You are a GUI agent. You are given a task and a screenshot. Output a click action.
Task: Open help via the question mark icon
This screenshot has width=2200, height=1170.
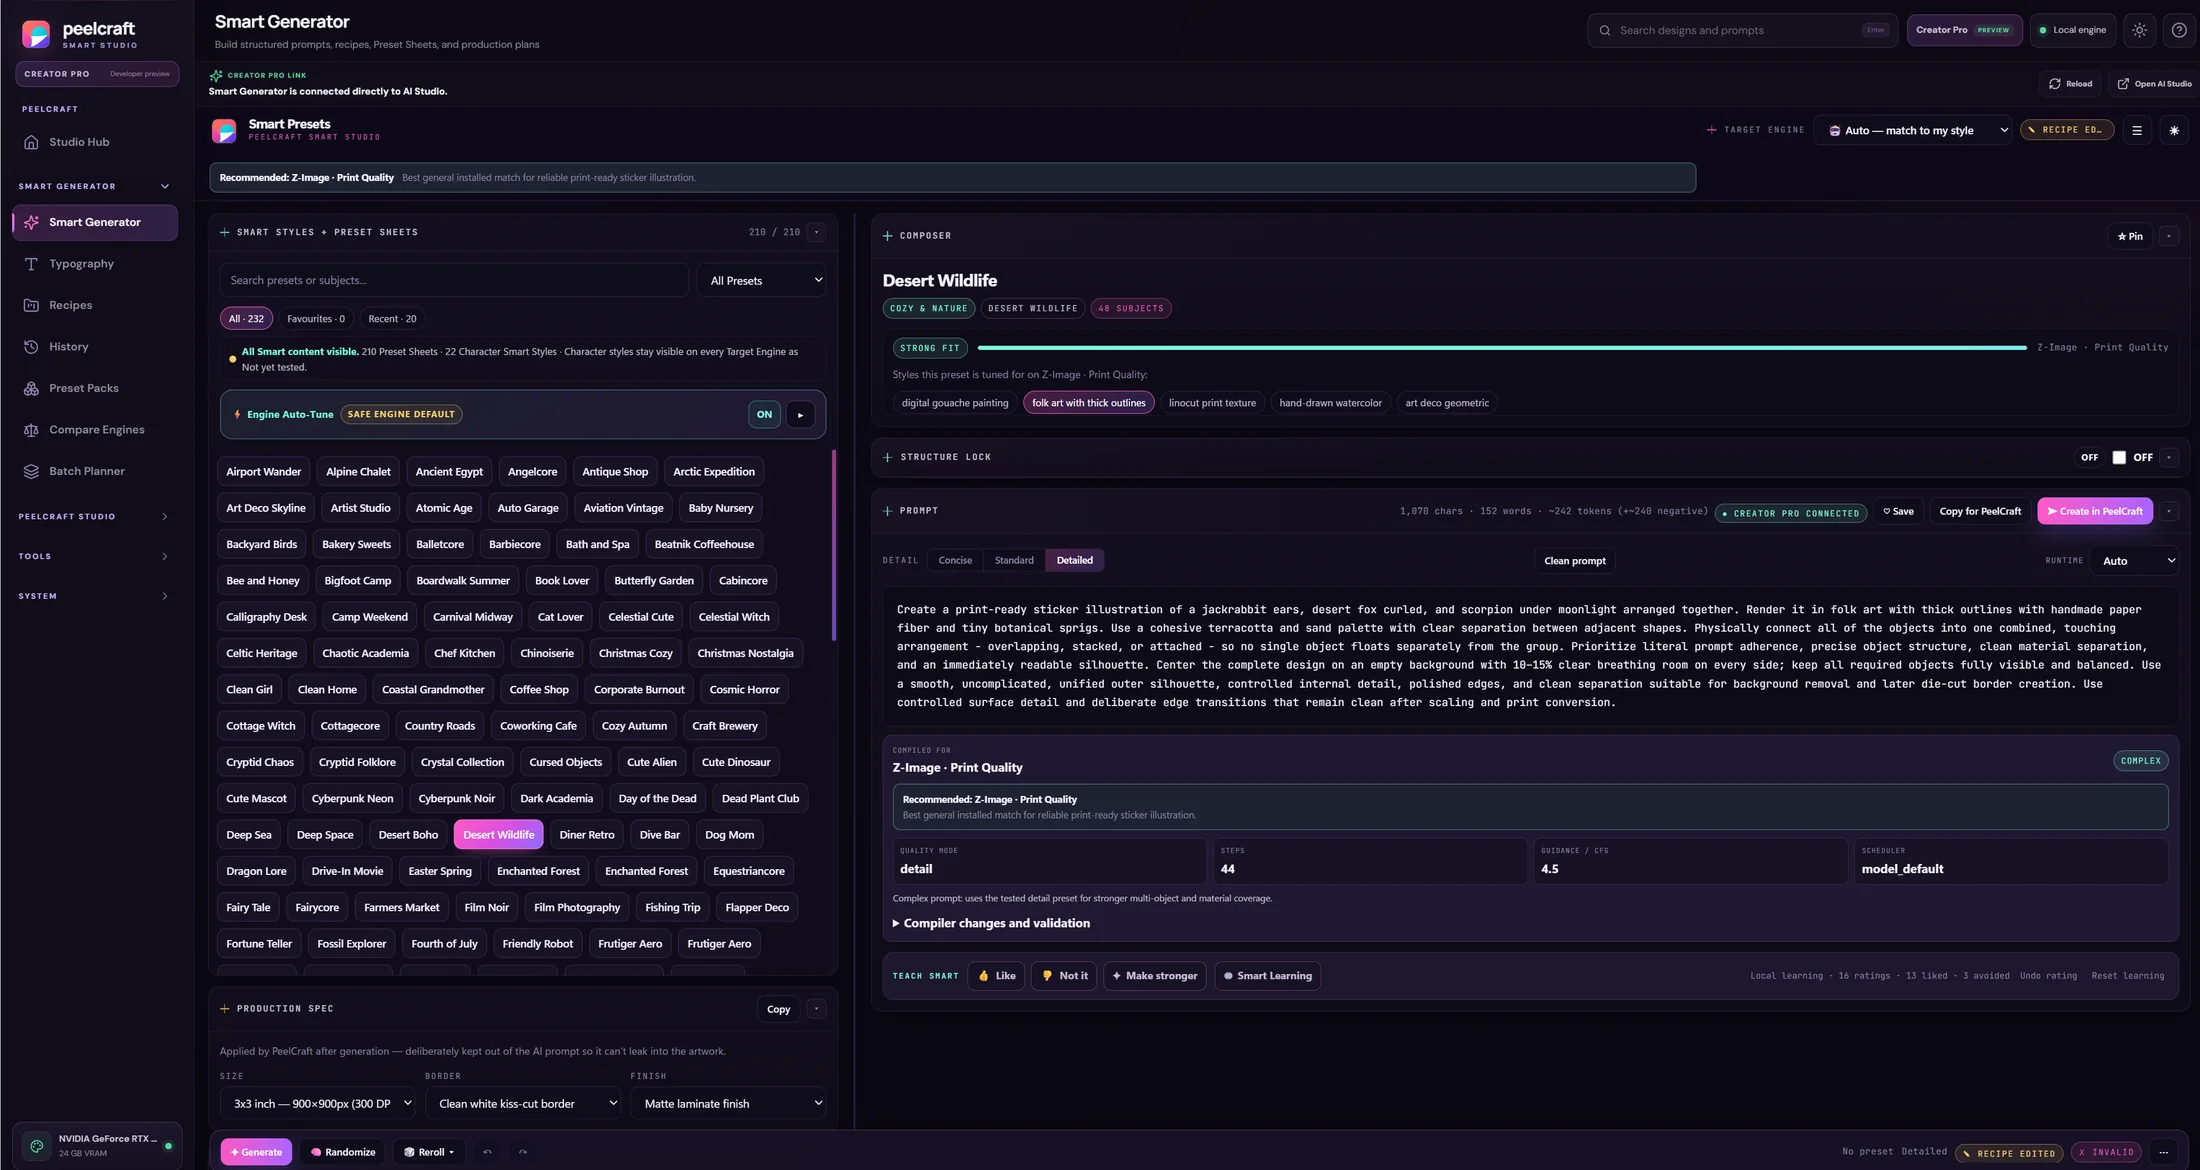(x=2179, y=30)
